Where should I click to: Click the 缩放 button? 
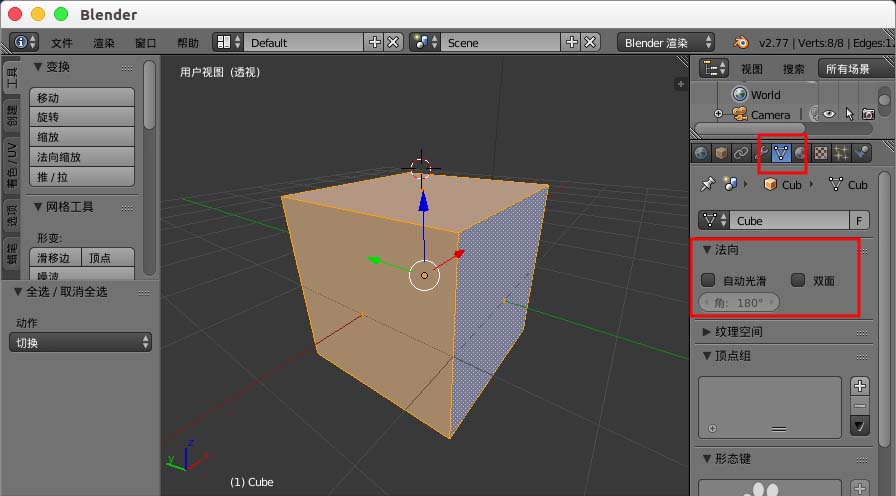coord(82,137)
